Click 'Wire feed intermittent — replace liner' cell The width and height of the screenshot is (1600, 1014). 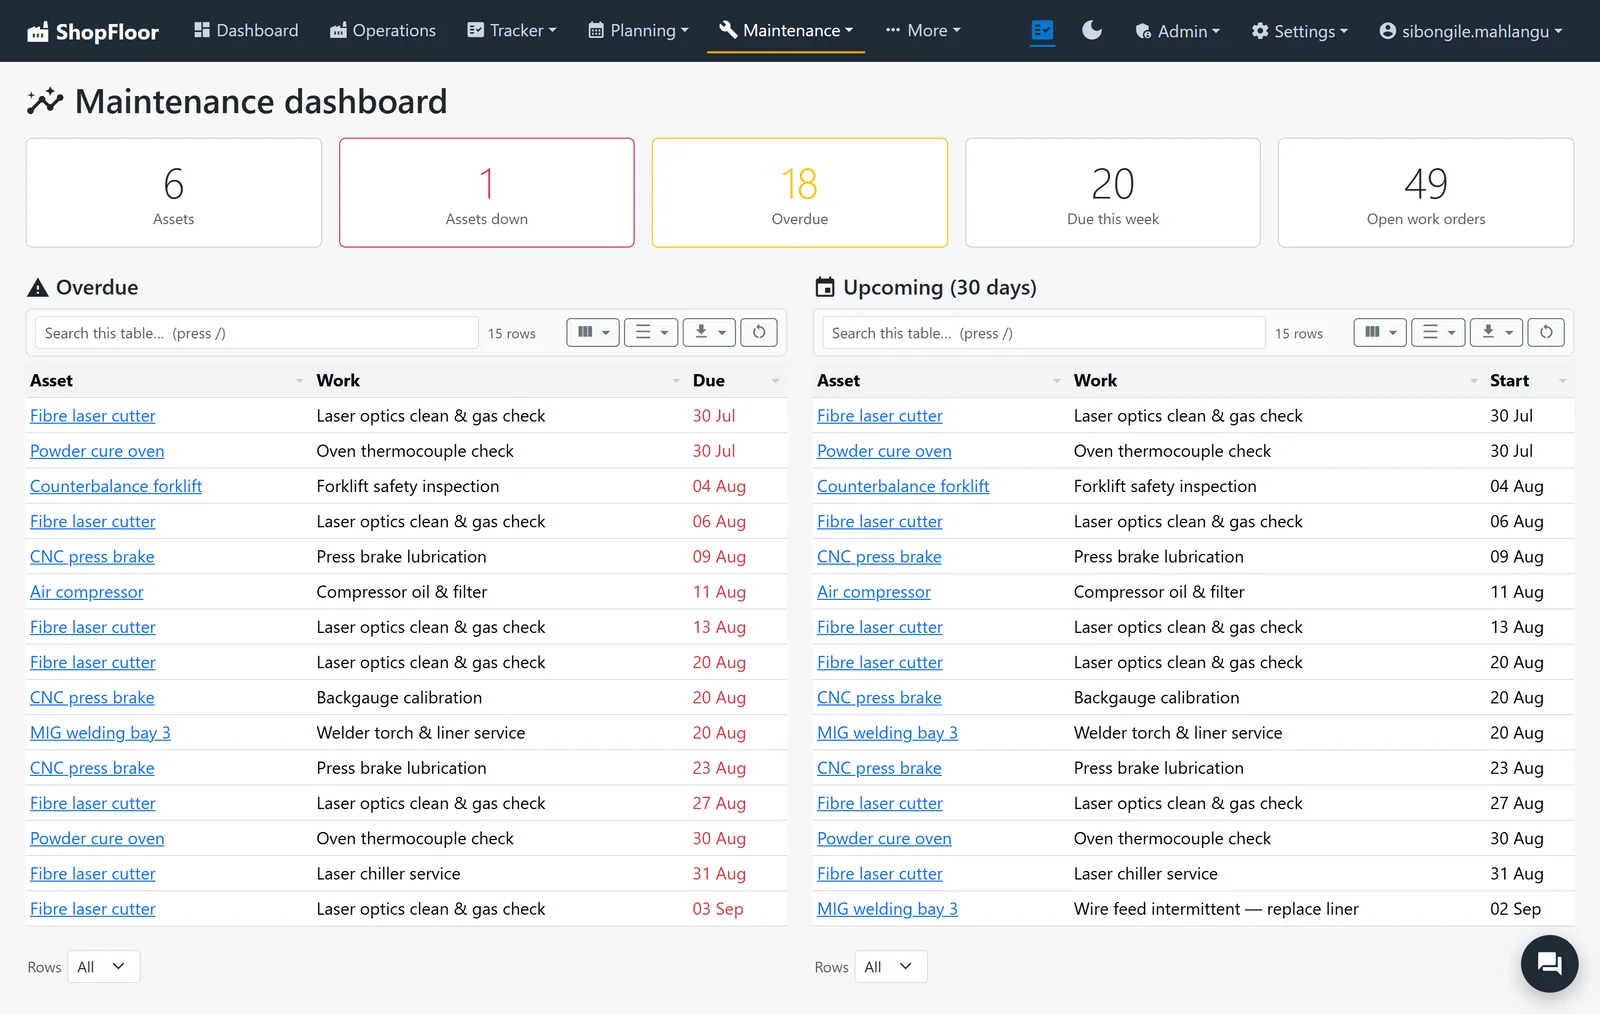click(1216, 909)
